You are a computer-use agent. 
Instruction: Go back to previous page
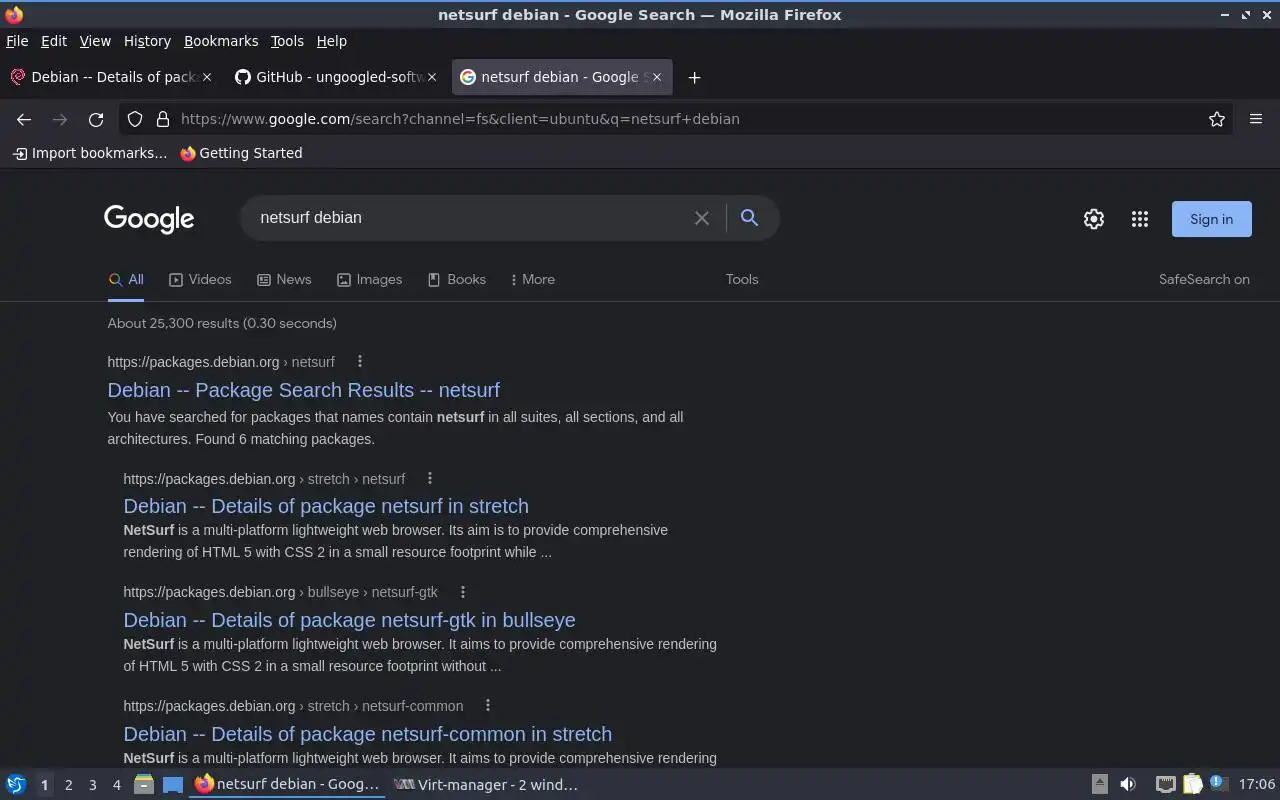[x=24, y=119]
